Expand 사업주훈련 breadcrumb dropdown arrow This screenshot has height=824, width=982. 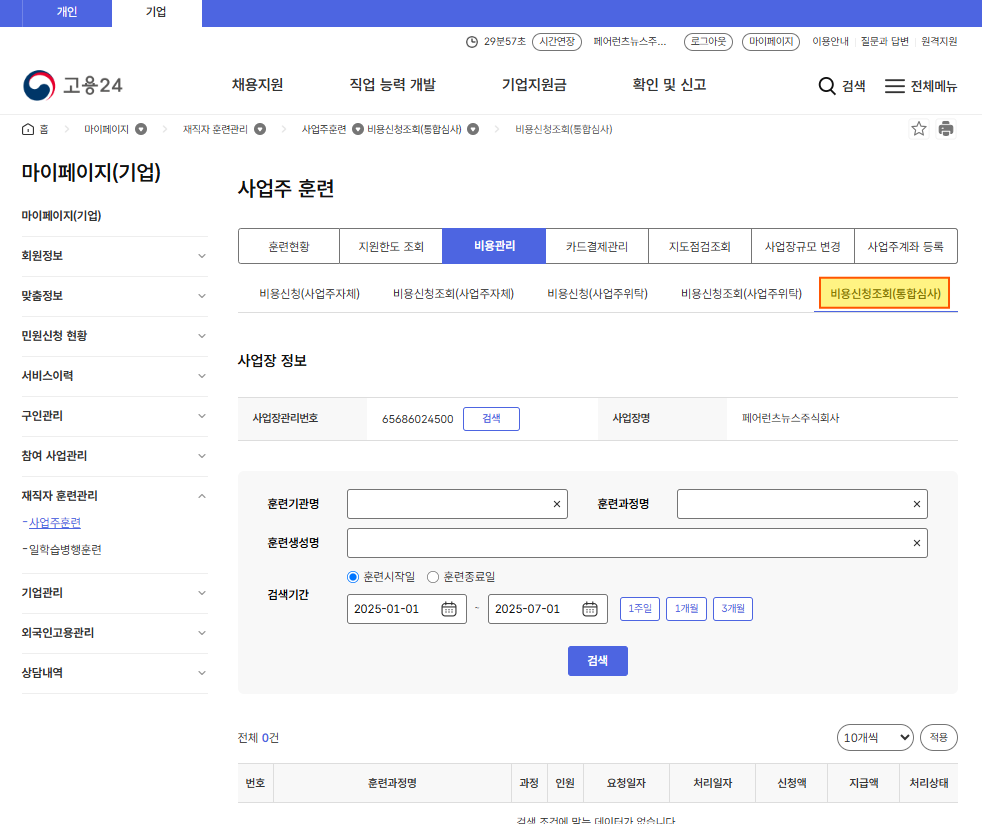pyautogui.click(x=358, y=129)
